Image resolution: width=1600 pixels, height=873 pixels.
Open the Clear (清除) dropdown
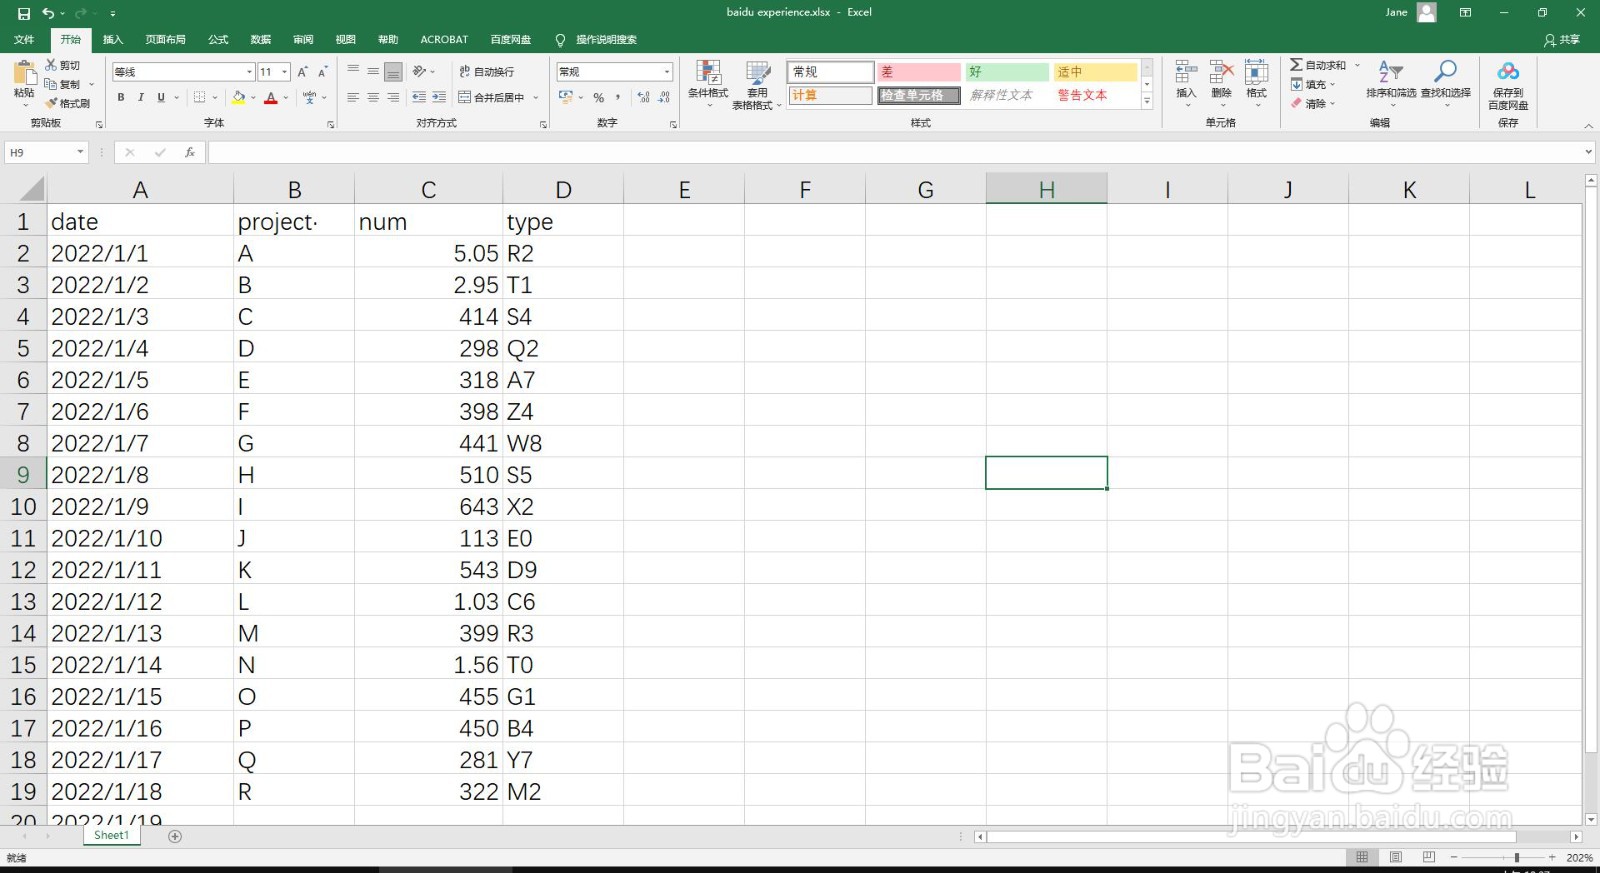tap(1313, 103)
